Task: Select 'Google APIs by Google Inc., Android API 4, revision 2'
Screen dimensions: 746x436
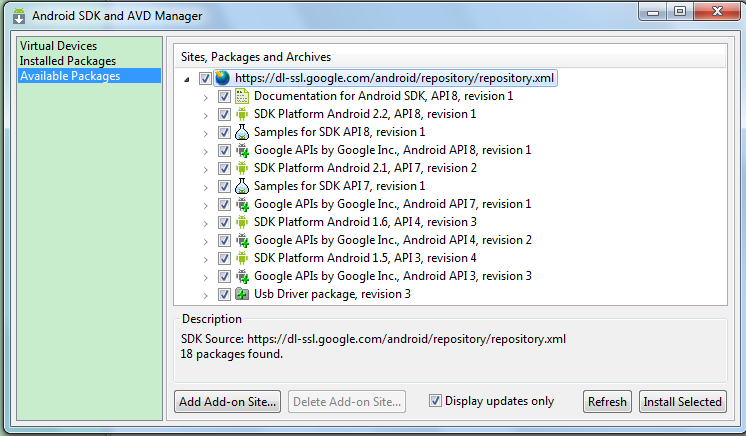Action: coord(393,240)
